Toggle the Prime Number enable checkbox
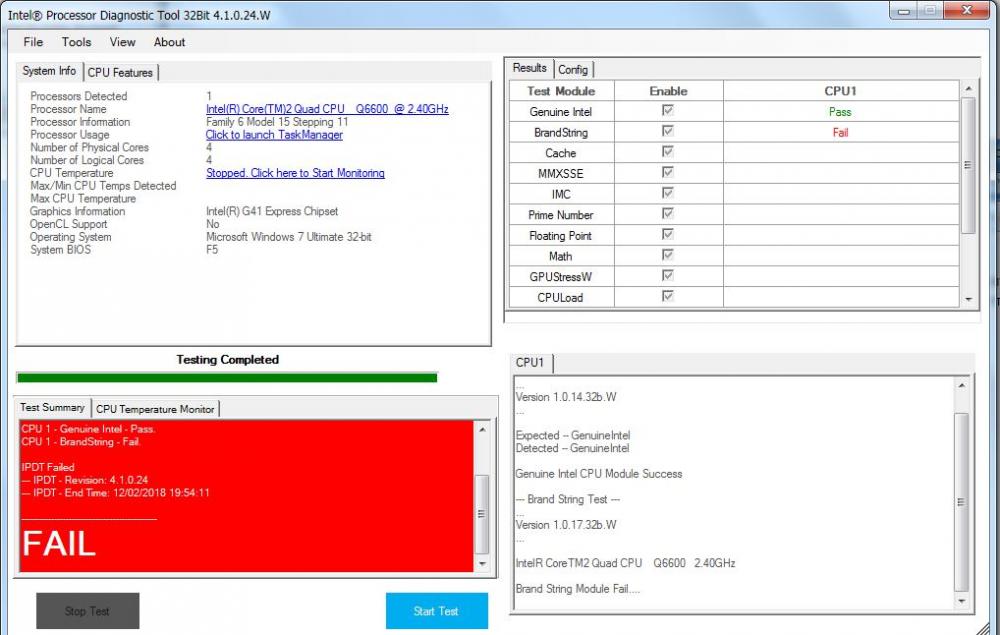 coord(668,214)
